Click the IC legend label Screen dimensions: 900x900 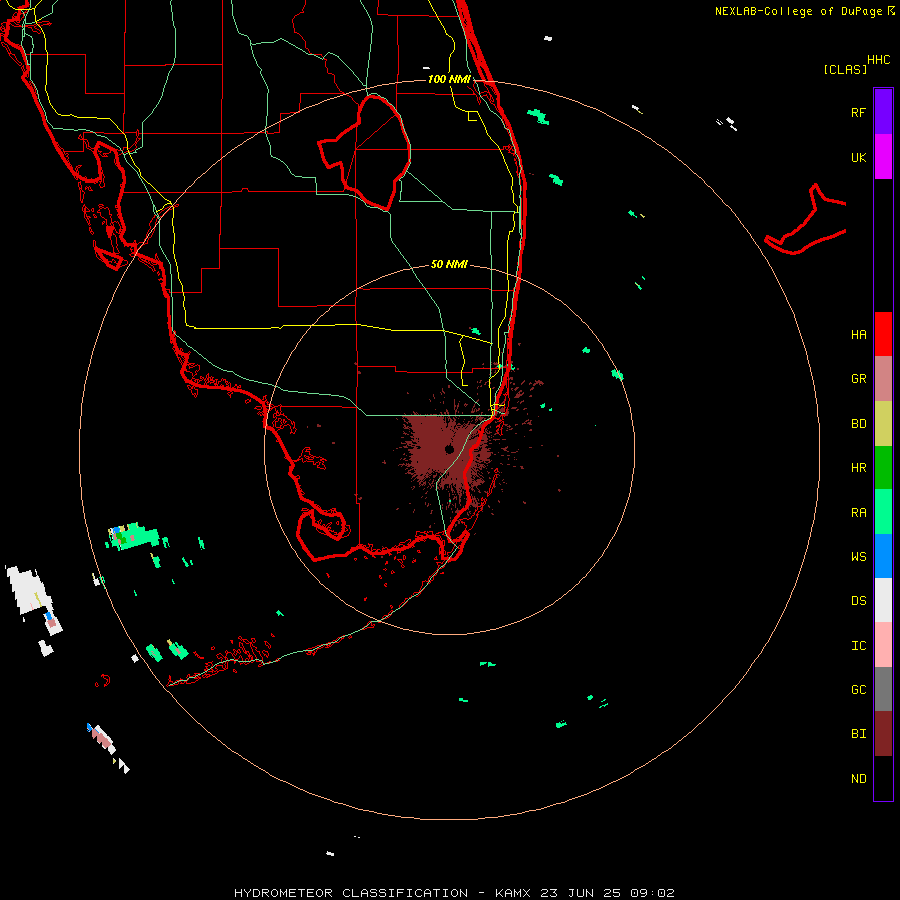858,646
